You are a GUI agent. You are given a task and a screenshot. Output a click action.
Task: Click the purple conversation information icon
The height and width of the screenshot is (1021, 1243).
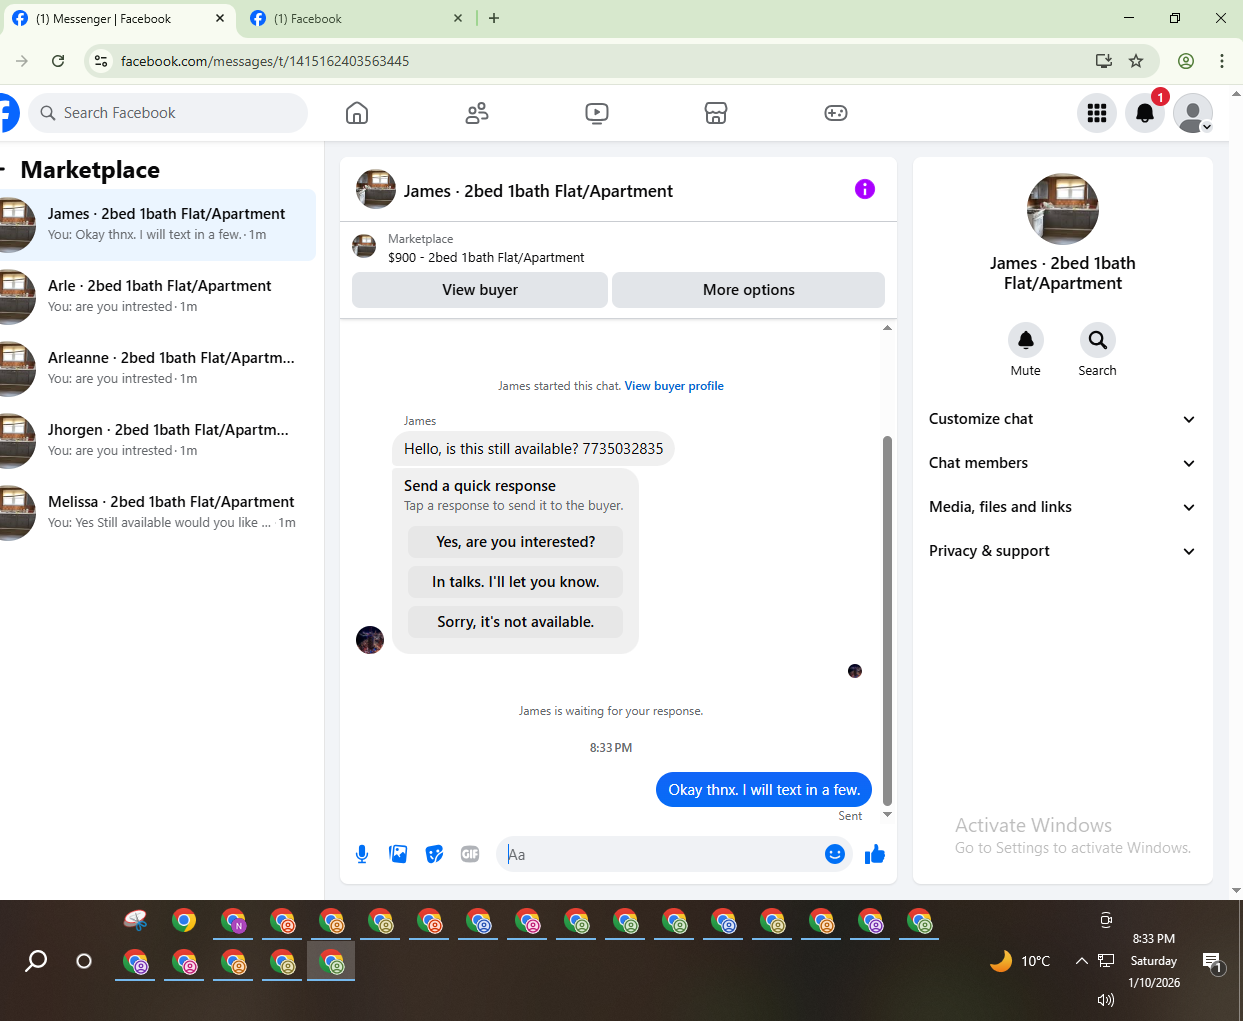(865, 189)
